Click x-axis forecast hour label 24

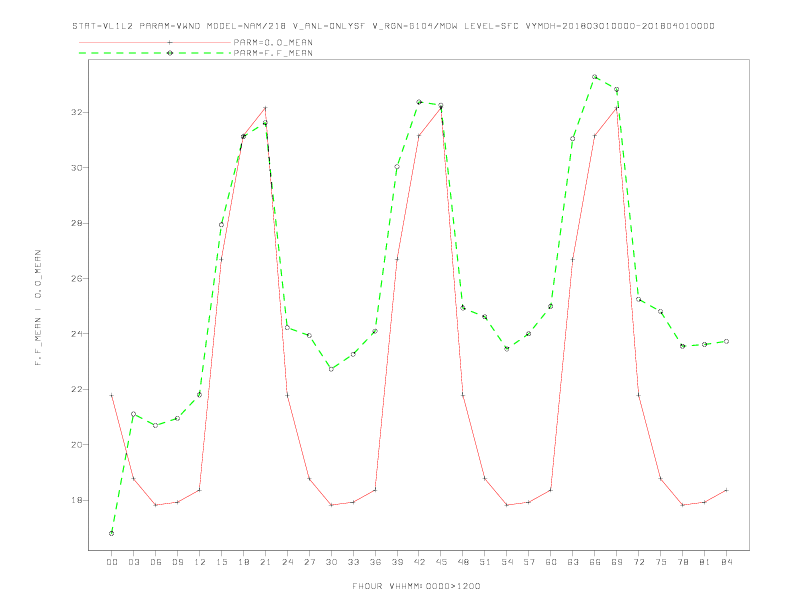click(287, 562)
